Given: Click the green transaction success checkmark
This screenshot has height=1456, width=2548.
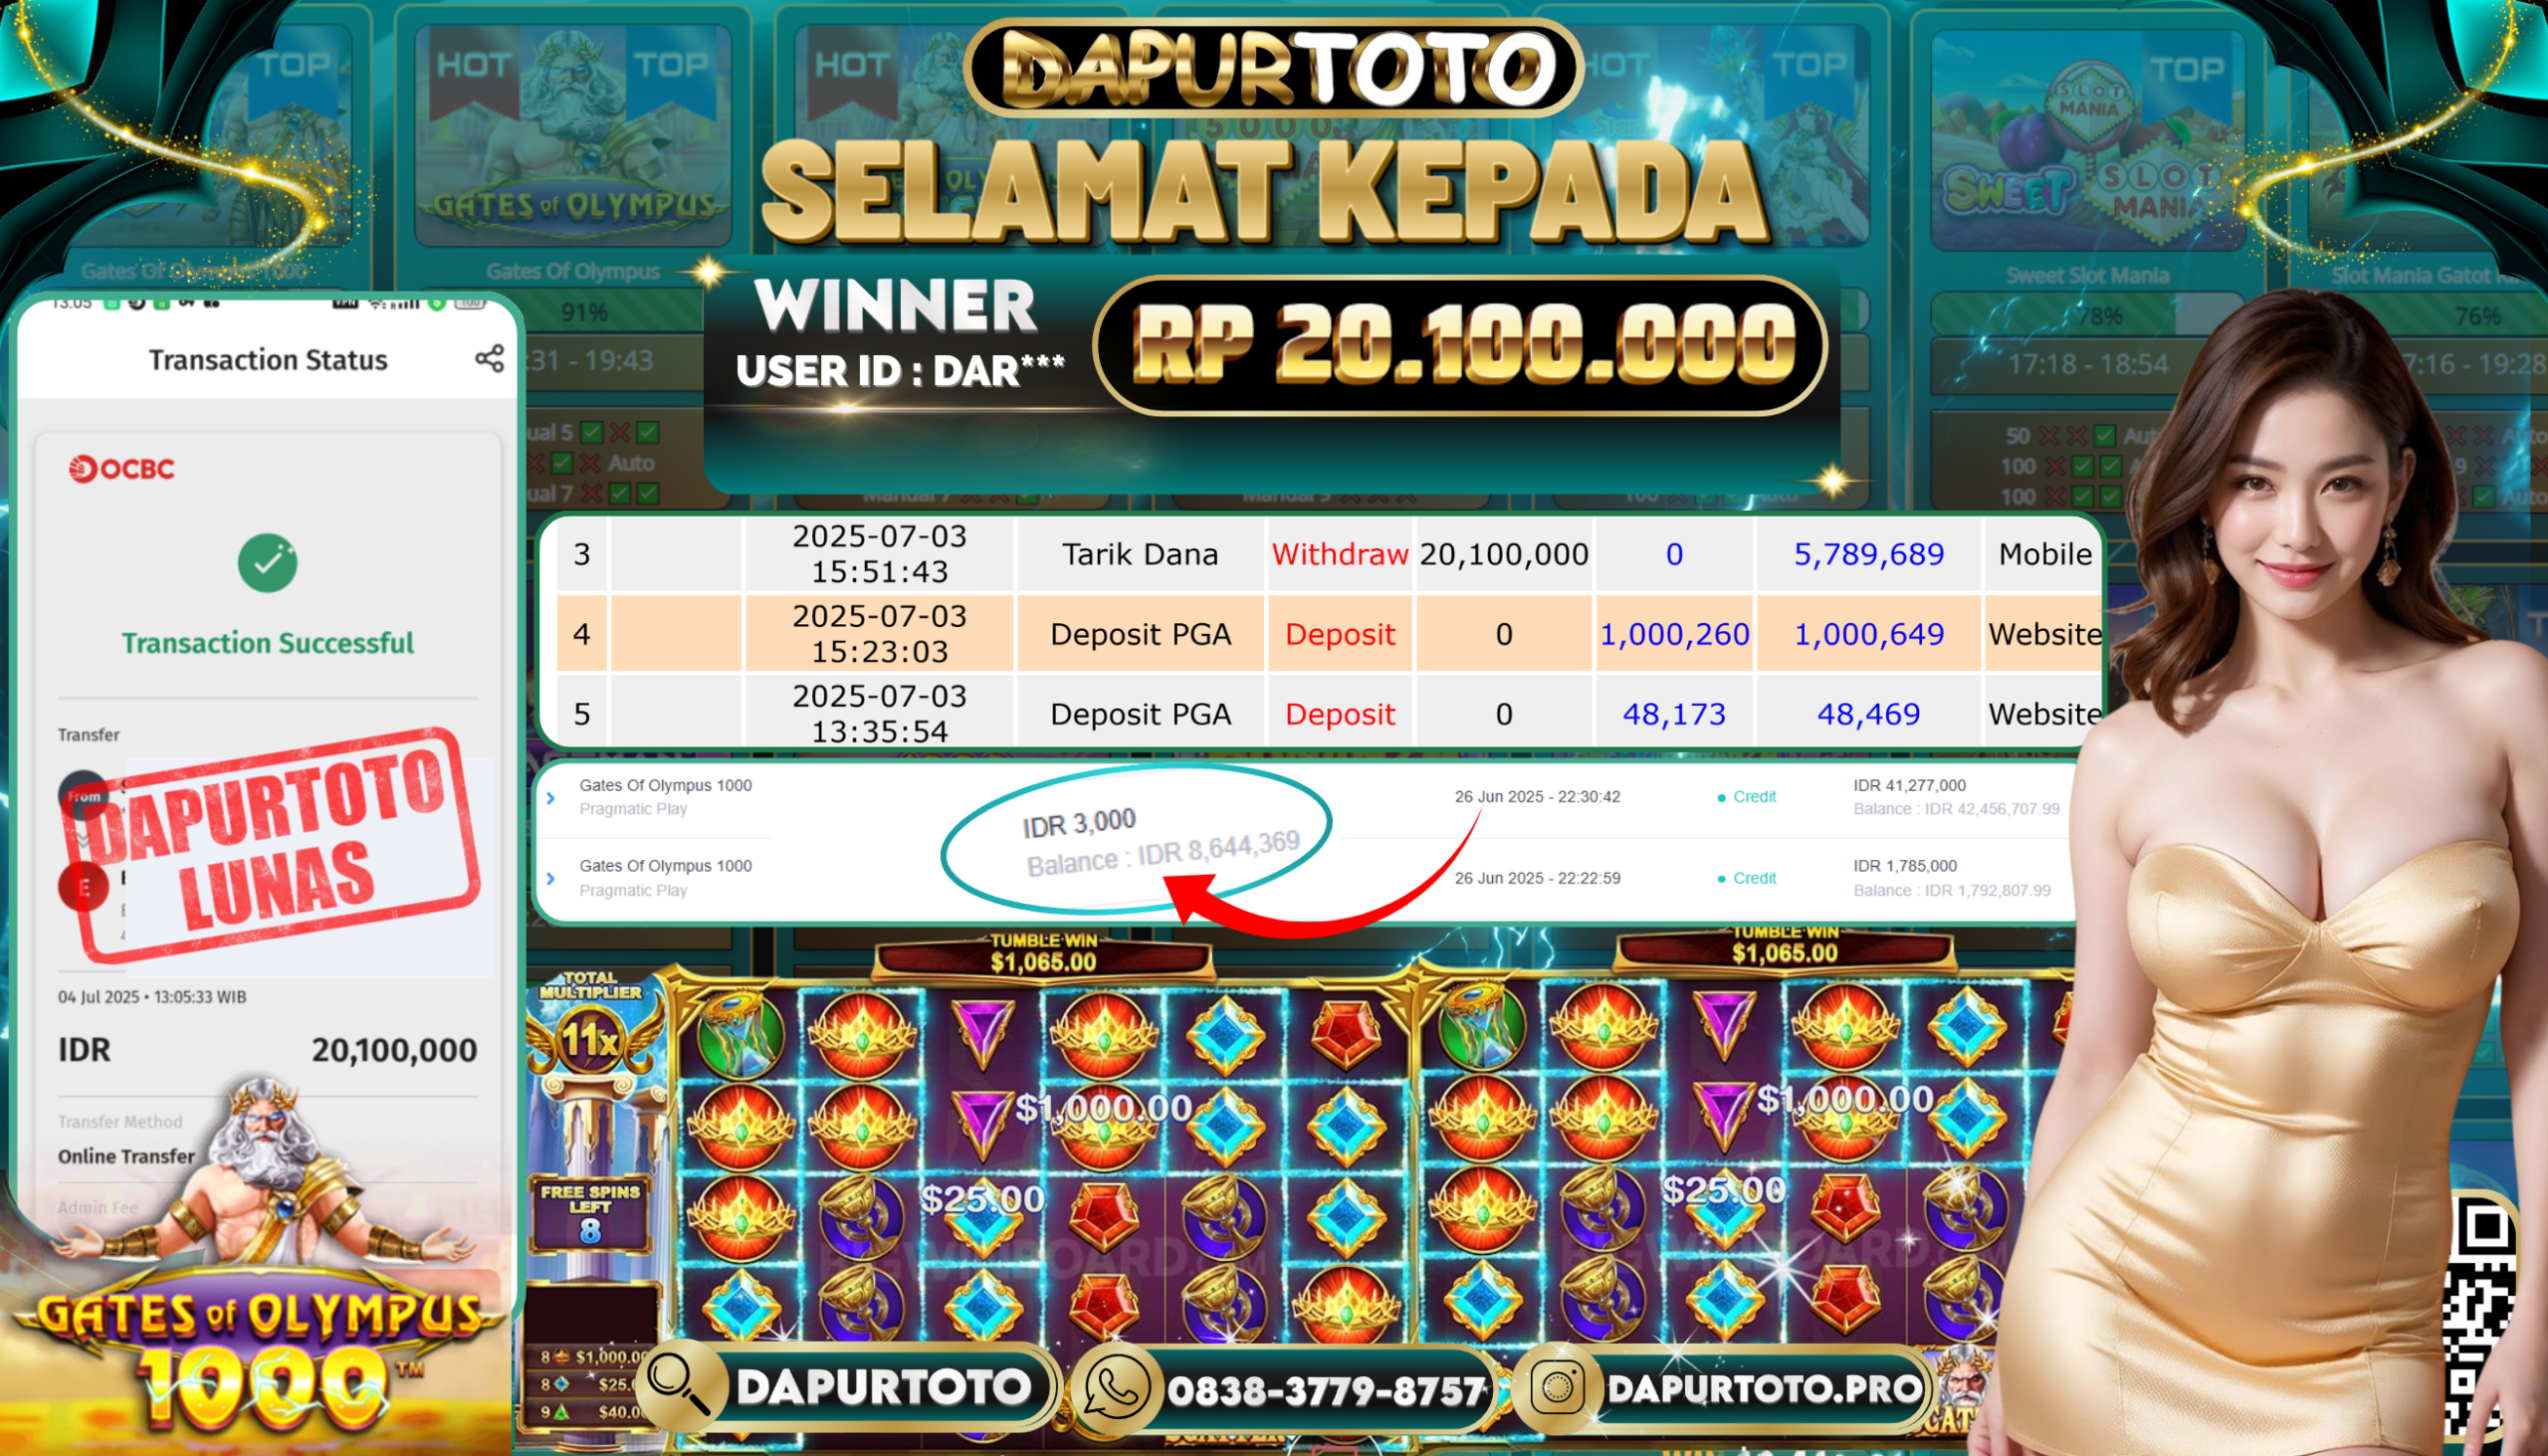Looking at the screenshot, I should point(267,563).
